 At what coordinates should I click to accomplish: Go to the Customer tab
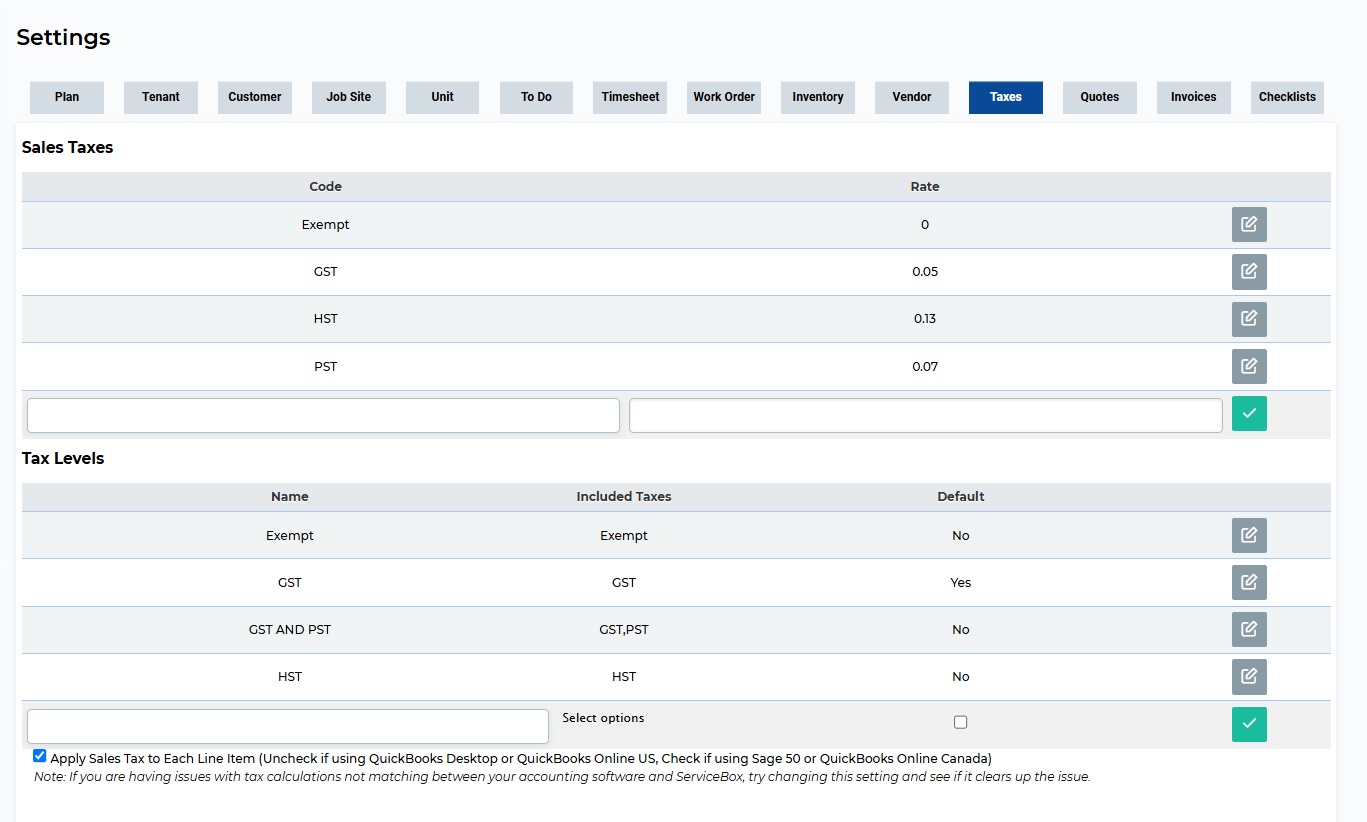point(255,97)
